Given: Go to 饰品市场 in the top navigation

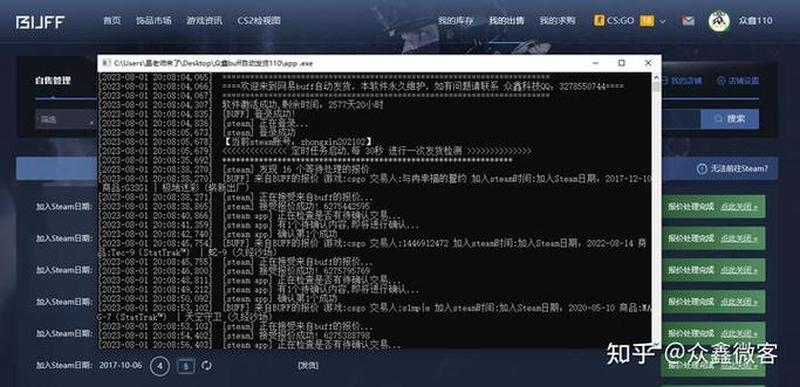Looking at the screenshot, I should coord(154,21).
